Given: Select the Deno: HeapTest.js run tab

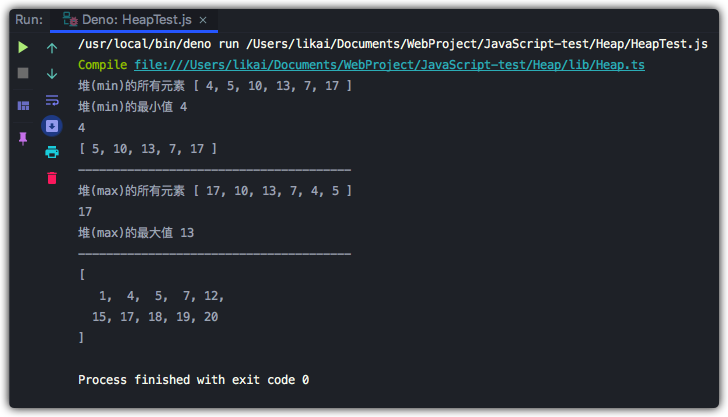Looking at the screenshot, I should [x=134, y=20].
